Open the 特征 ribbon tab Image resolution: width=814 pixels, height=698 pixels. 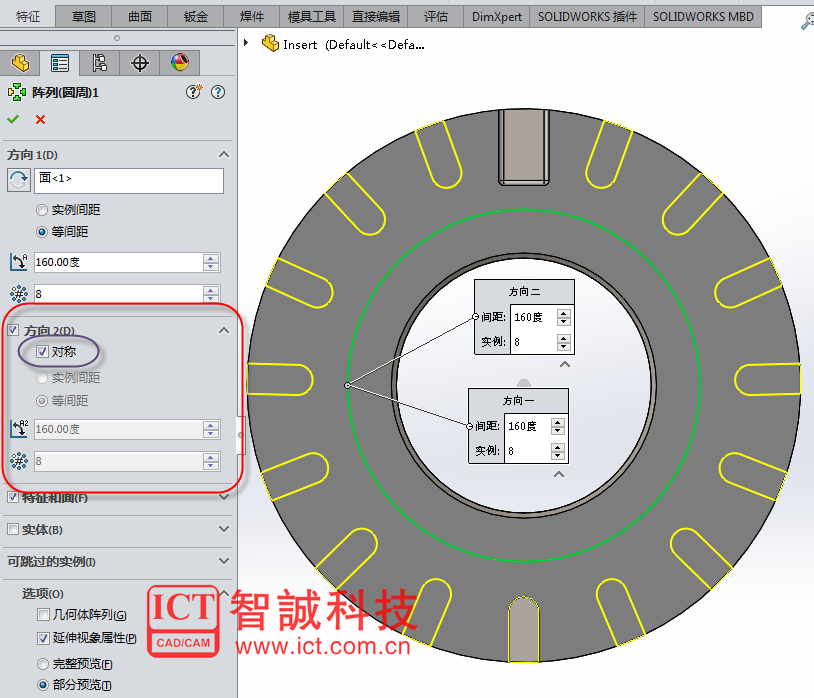click(x=28, y=17)
